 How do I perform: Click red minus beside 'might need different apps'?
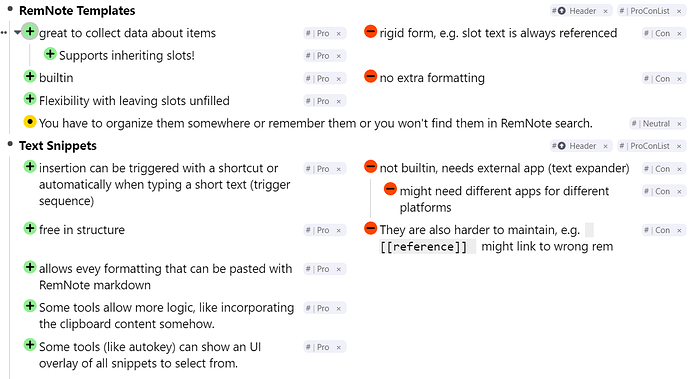[390, 189]
